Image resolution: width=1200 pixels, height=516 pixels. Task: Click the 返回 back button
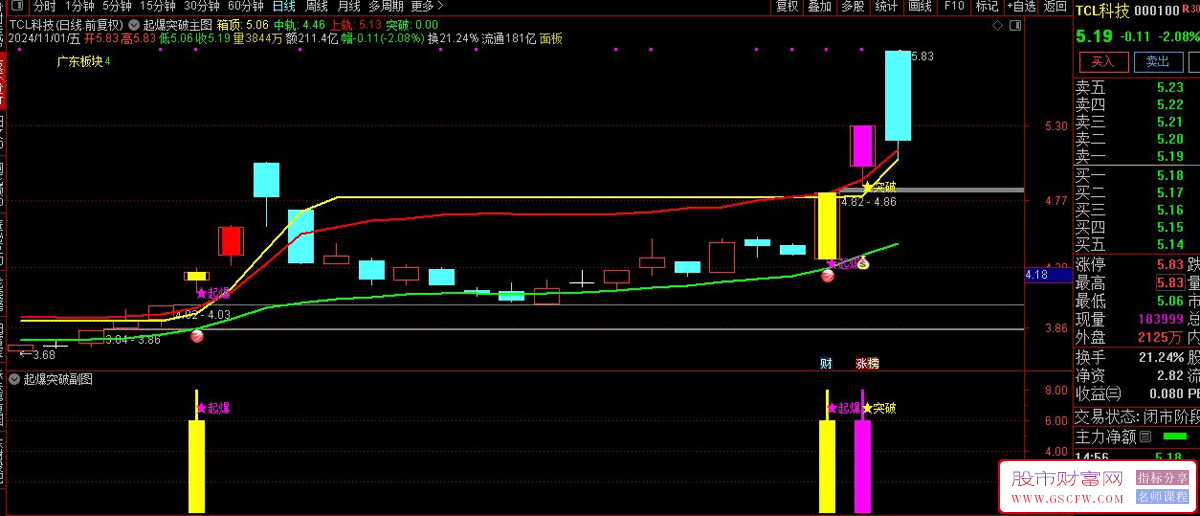click(x=1055, y=6)
